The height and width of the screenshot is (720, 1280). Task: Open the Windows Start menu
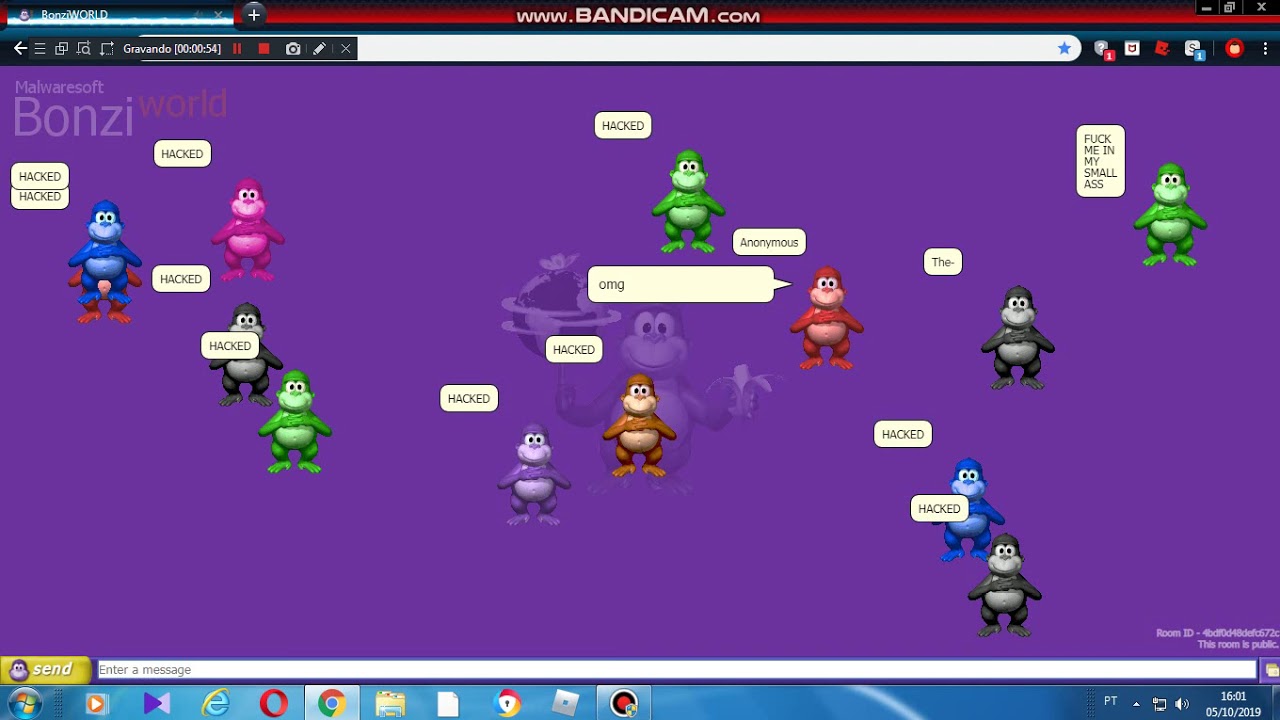point(24,703)
